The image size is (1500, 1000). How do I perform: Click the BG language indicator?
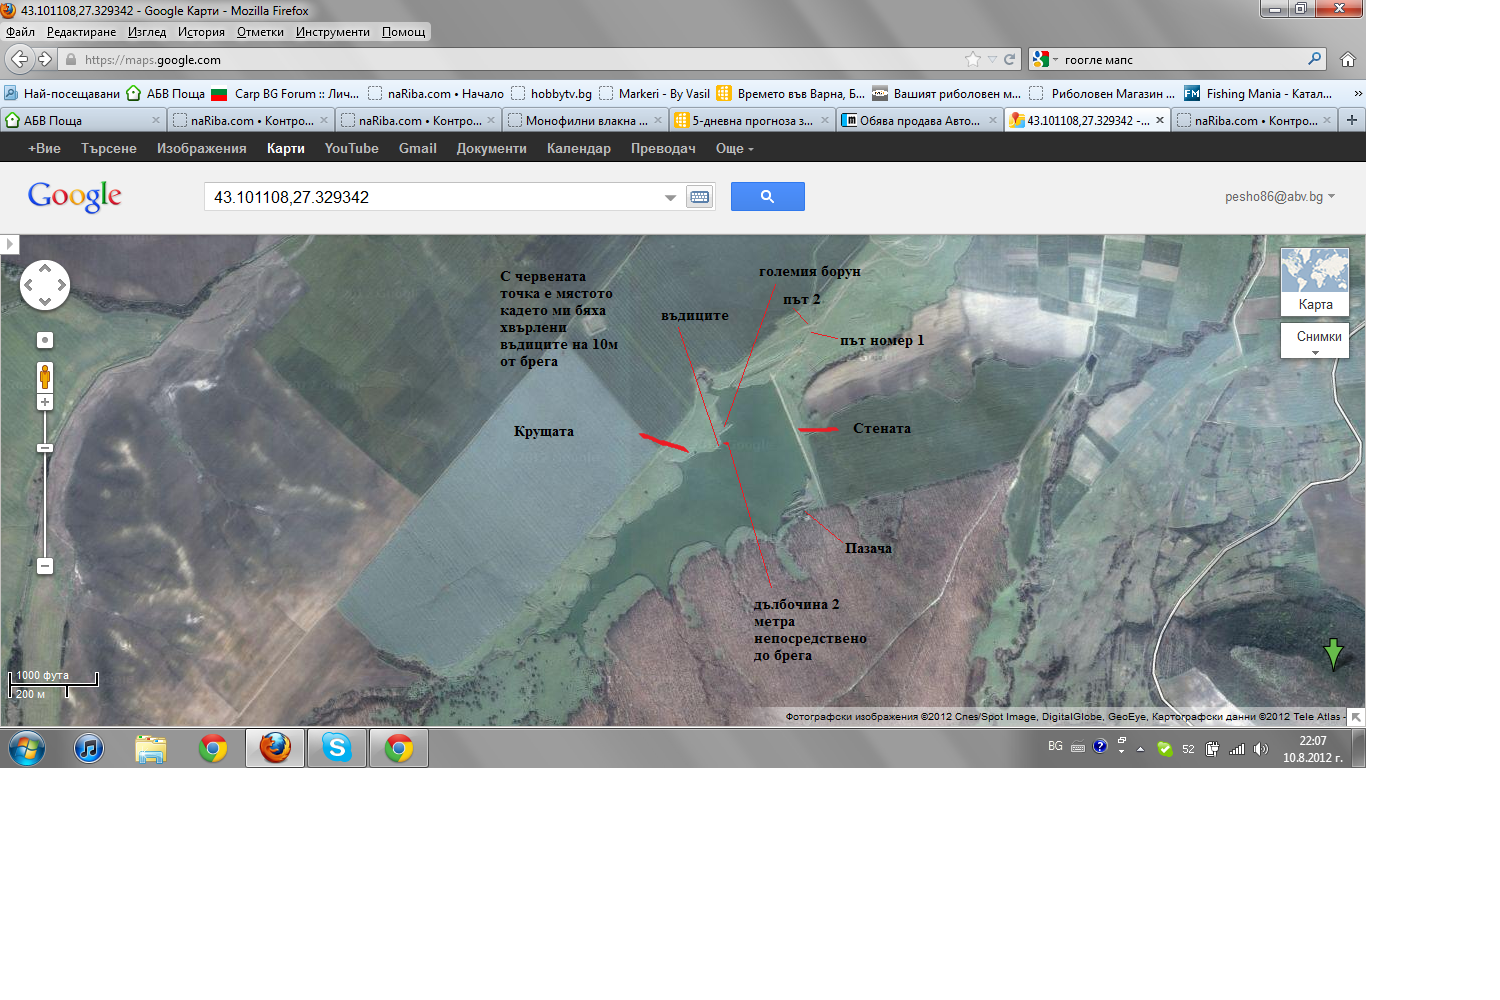coord(1055,746)
